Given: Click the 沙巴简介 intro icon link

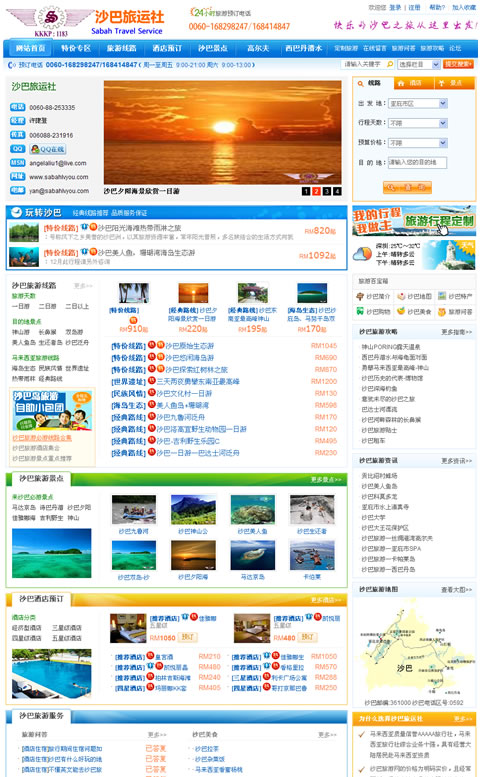Looking at the screenshot, I should point(373,296).
